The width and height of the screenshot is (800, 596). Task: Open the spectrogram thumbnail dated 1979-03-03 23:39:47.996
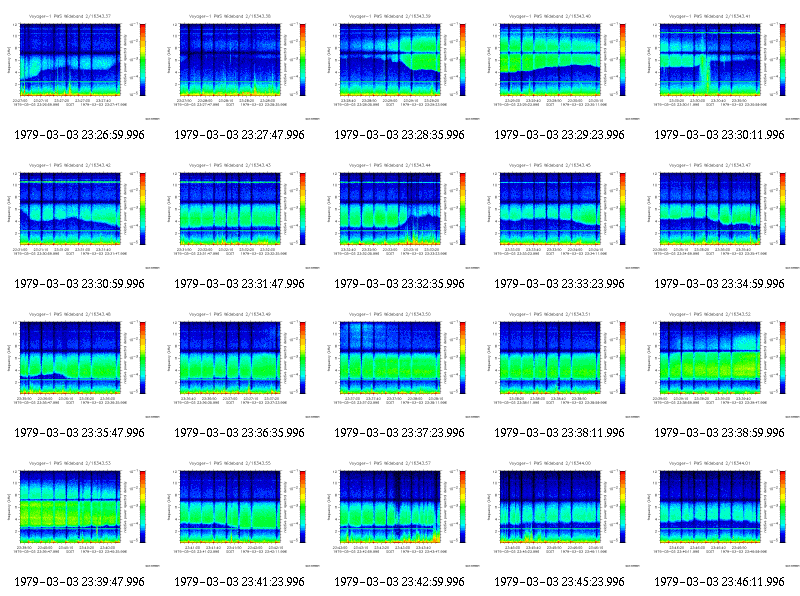pyautogui.click(x=80, y=513)
